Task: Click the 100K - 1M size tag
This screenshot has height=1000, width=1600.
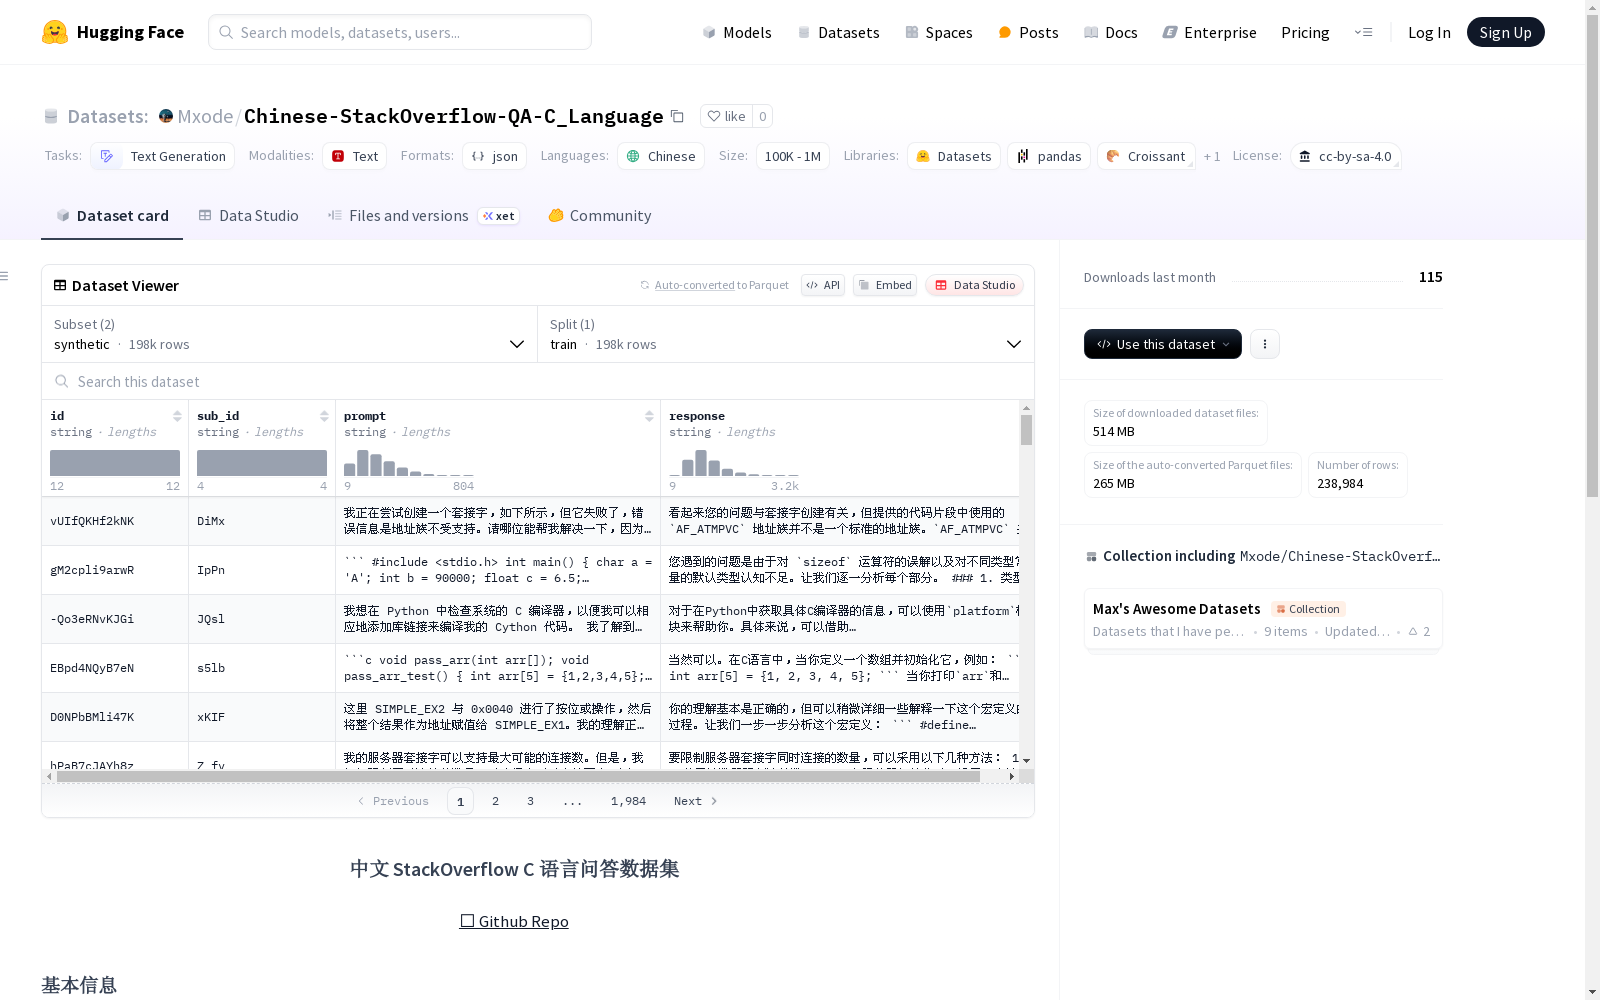Action: tap(793, 156)
